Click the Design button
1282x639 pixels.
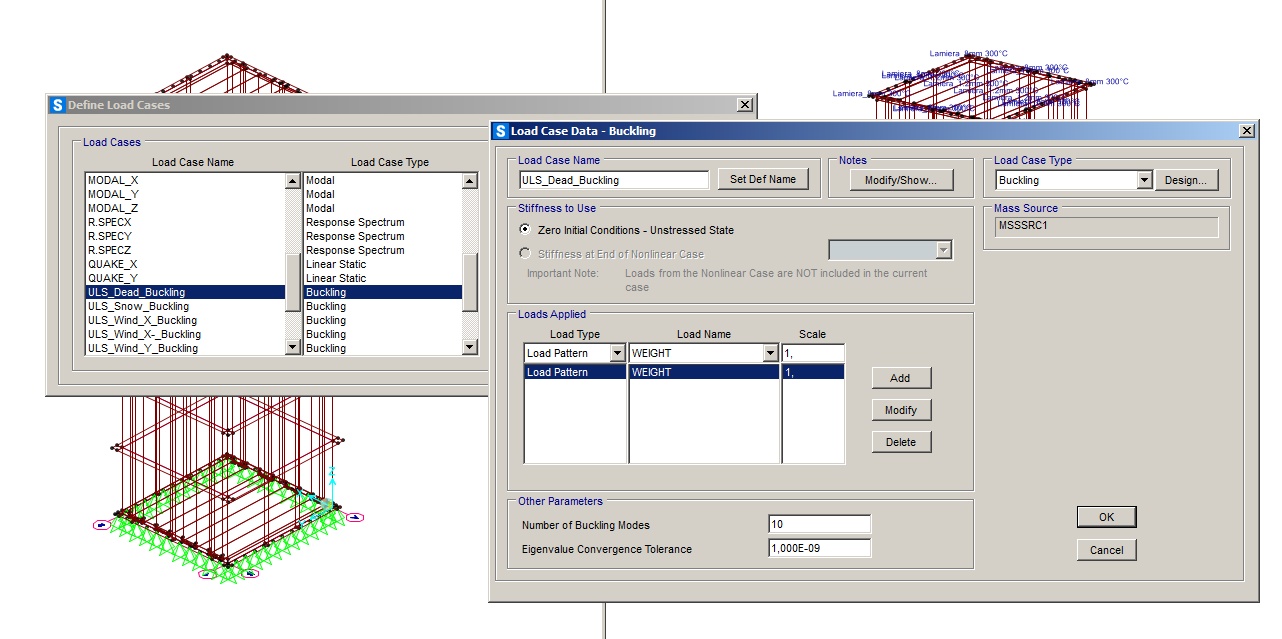click(1187, 180)
